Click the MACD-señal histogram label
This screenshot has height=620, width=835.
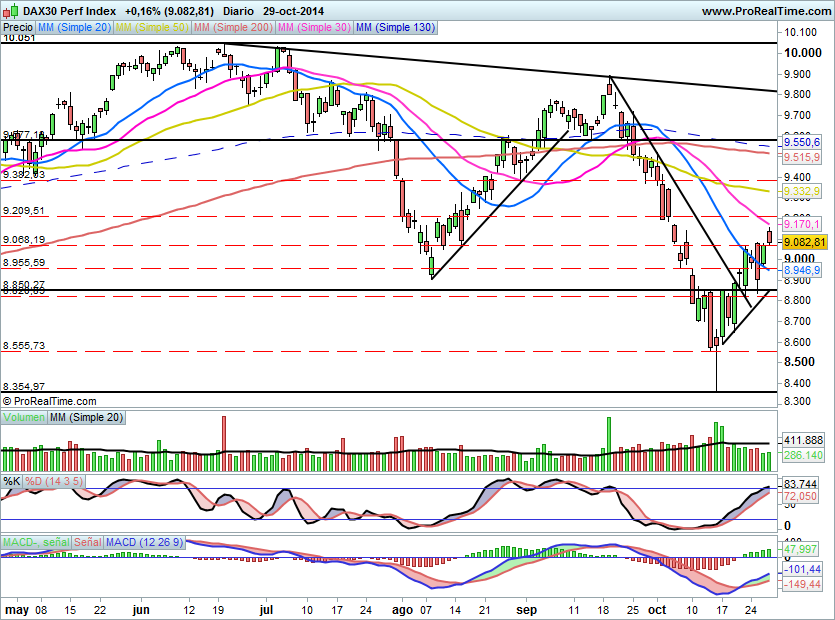coord(36,542)
